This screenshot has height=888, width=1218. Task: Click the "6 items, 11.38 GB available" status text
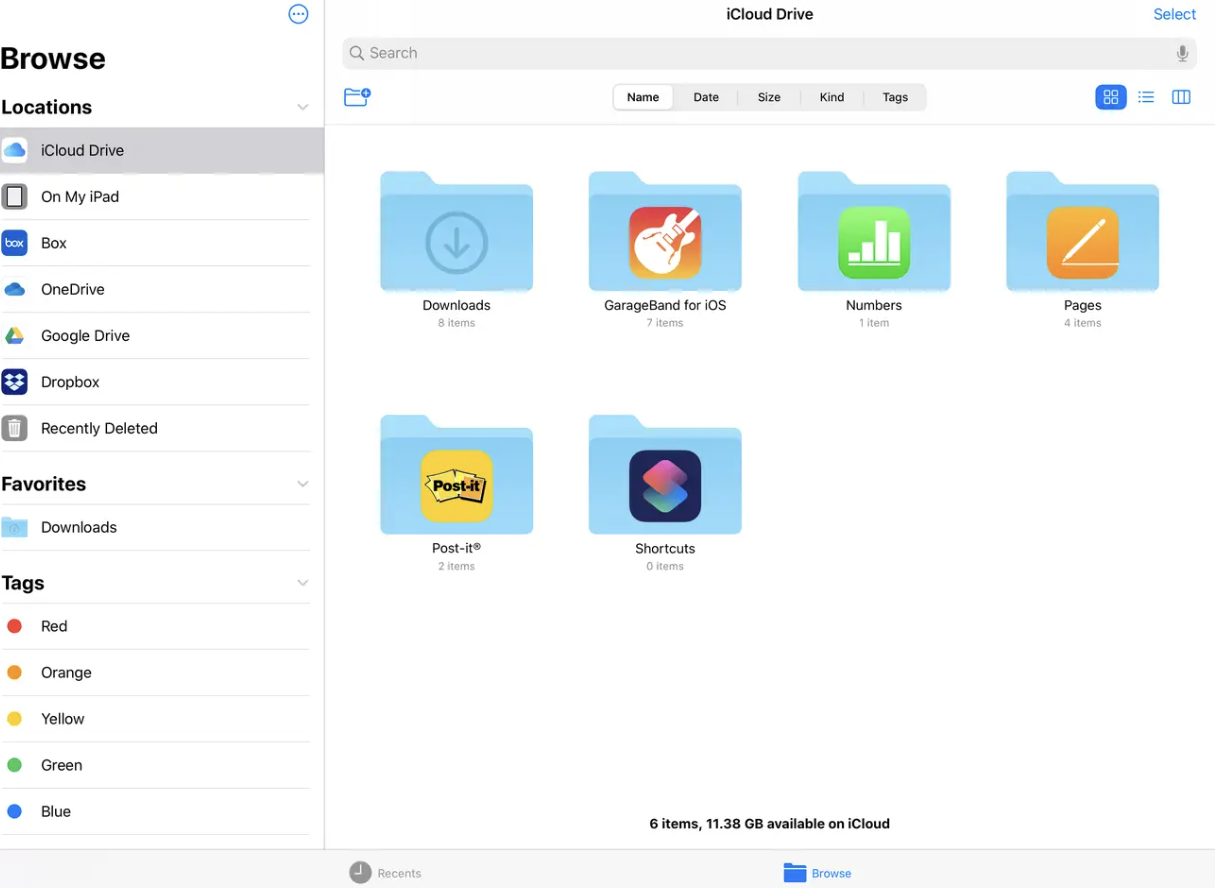point(769,824)
